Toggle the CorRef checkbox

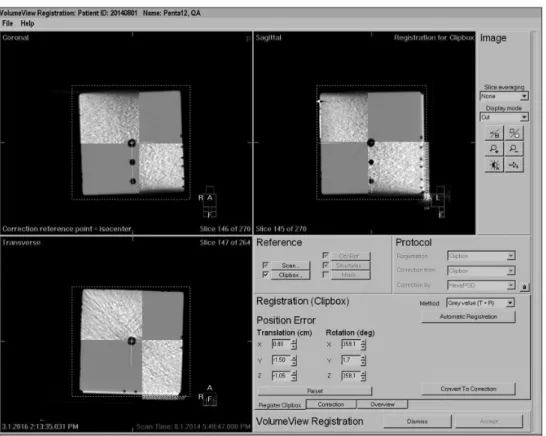[326, 256]
